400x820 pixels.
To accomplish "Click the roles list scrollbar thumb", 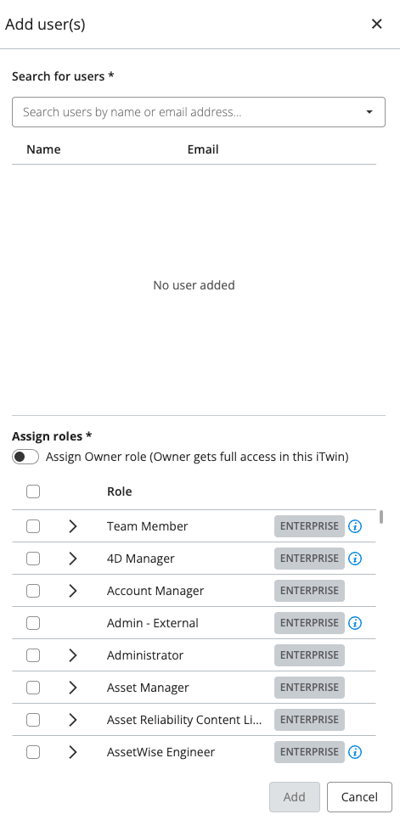I will (x=382, y=517).
